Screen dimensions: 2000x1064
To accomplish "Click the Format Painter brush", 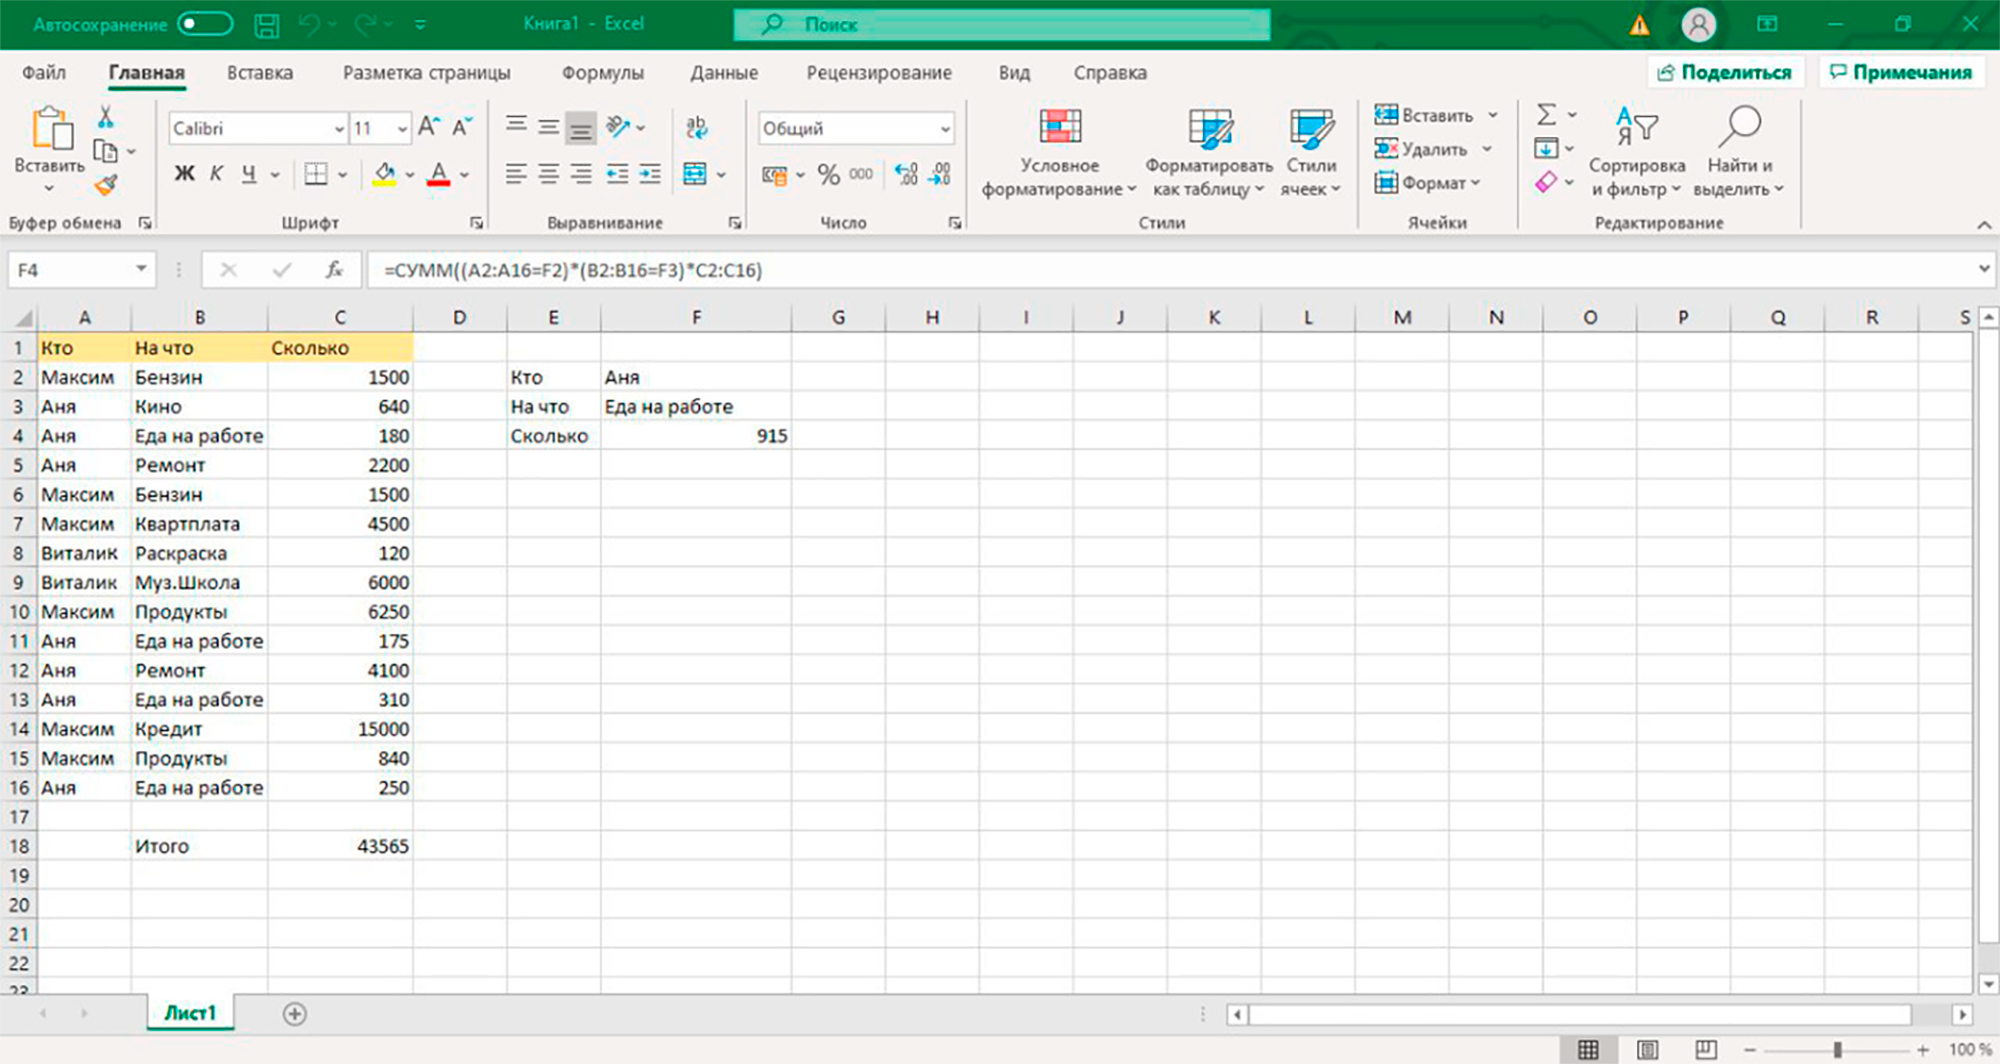I will tap(106, 184).
